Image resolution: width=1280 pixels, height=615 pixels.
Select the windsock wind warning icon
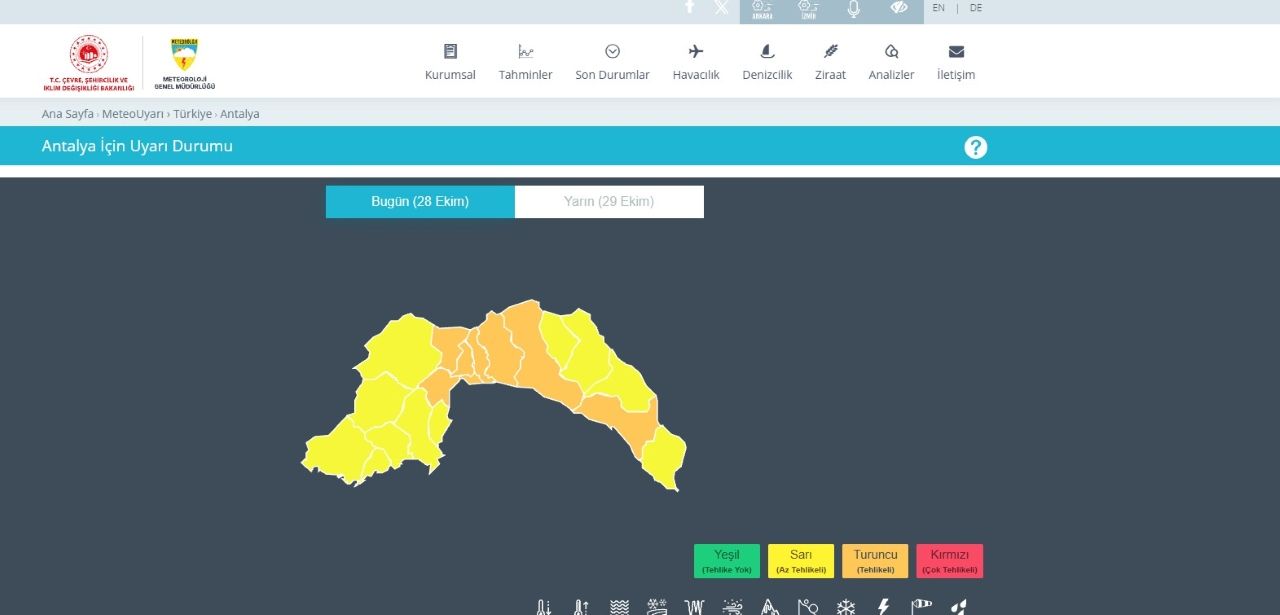click(921, 607)
